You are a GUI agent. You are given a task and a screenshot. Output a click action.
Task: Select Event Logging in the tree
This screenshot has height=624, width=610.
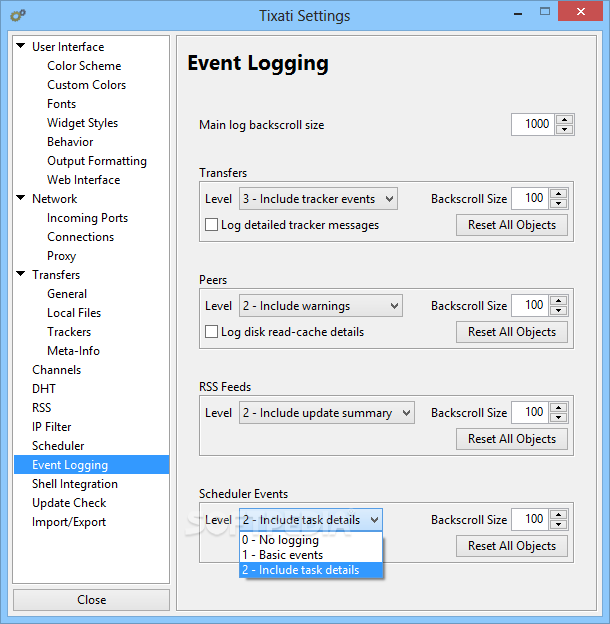pos(92,465)
